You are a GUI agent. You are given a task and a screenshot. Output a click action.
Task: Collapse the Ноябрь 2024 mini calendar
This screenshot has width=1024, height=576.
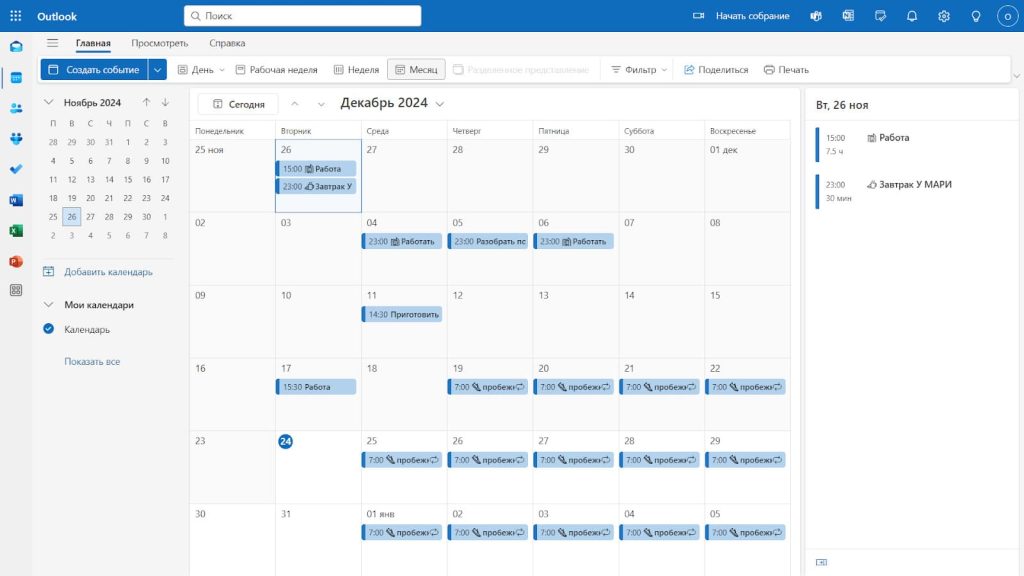click(48, 103)
